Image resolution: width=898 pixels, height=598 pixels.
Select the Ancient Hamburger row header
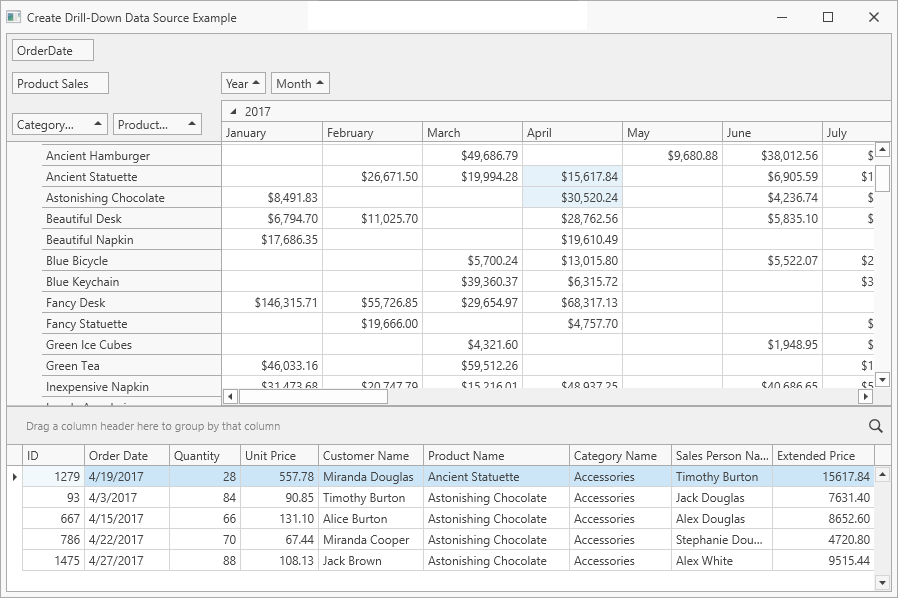tap(132, 156)
